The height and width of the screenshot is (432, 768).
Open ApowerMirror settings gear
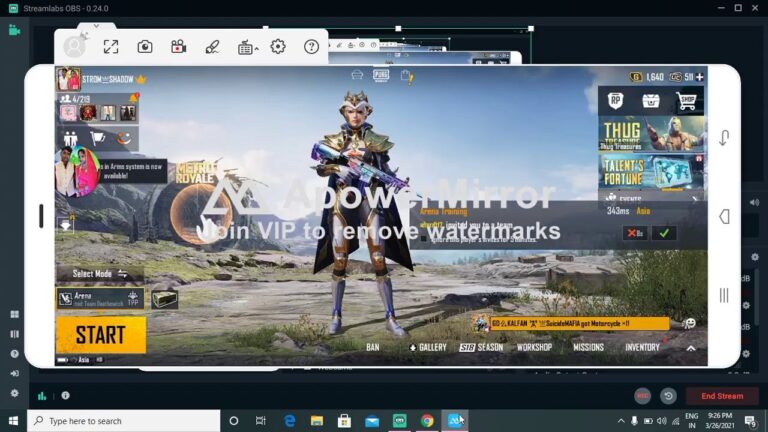pos(278,47)
